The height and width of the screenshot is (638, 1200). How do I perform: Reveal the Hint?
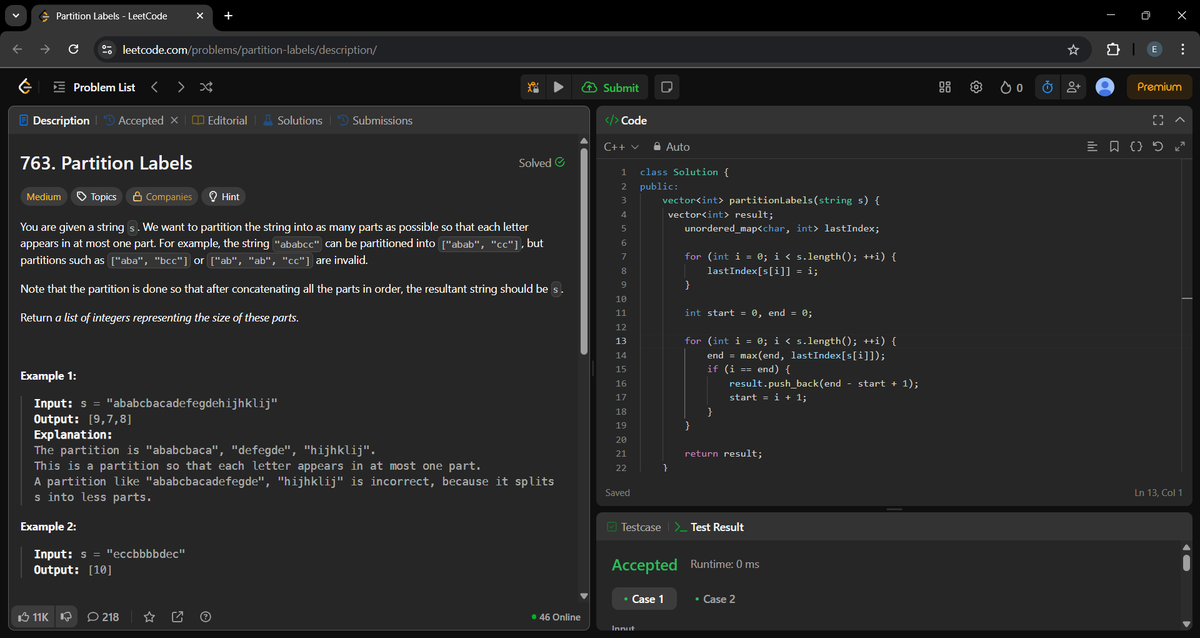[x=223, y=197]
